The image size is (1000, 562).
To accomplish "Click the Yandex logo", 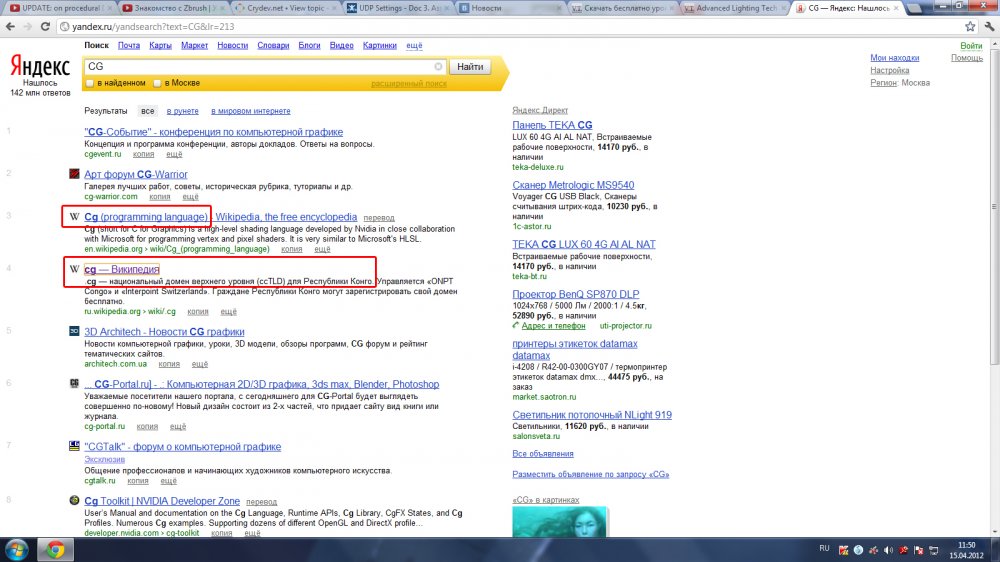I will coord(40,66).
